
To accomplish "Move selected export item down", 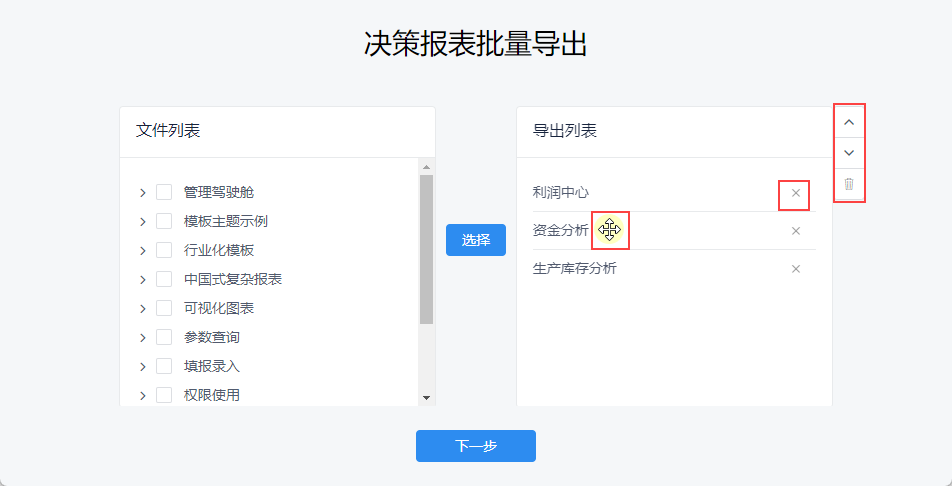I will coord(849,153).
